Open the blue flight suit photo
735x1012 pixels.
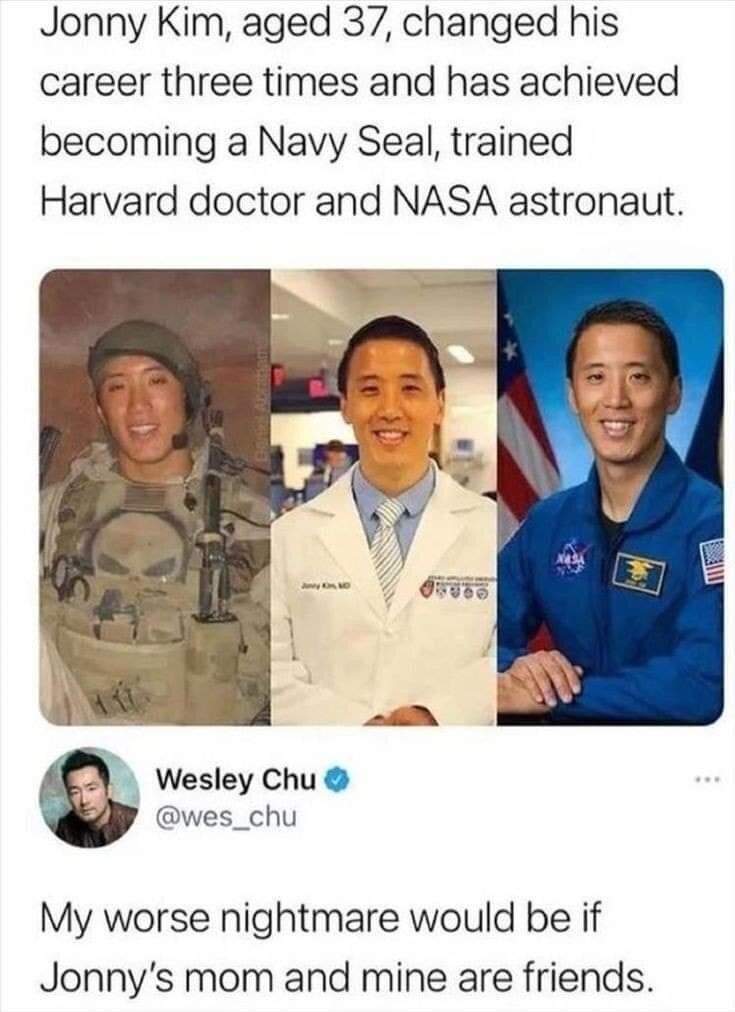tap(610, 498)
